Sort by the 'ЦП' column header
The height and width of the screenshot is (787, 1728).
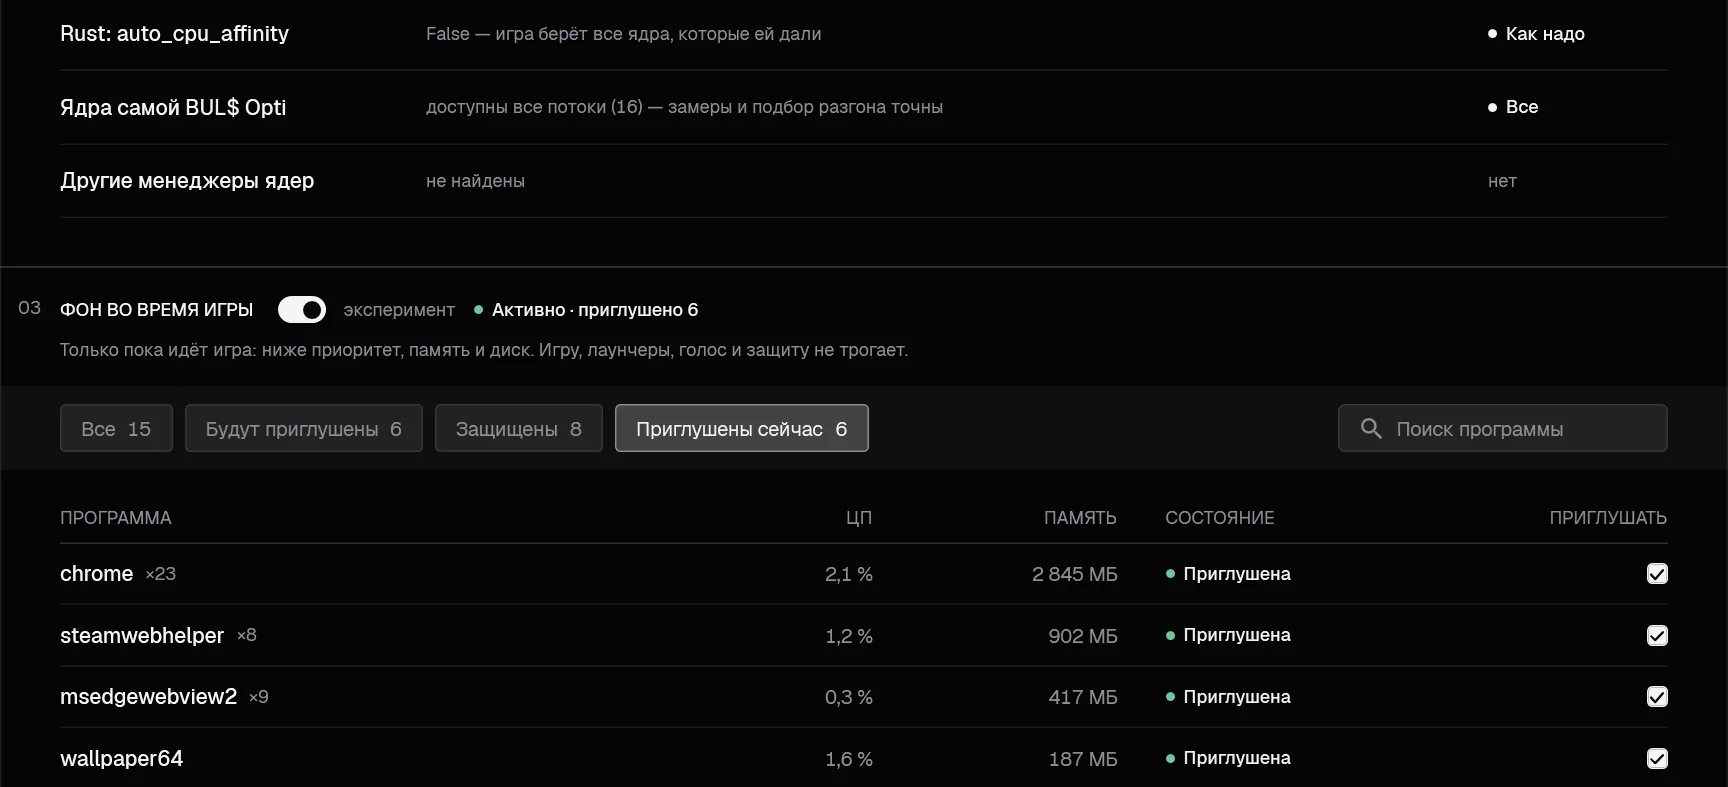tap(859, 518)
